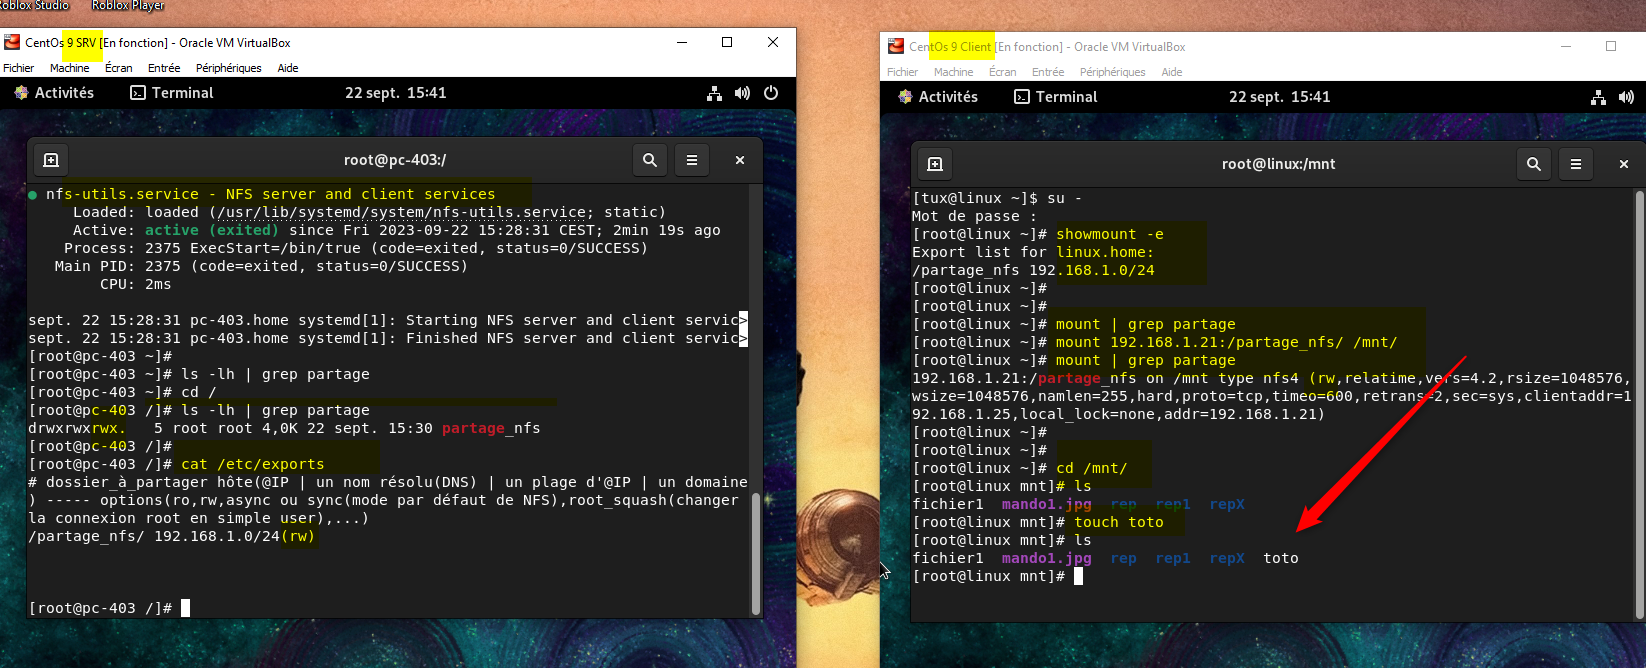
Task: Maximize the CentOs 9 SRV VirtualBox window
Action: 727,42
